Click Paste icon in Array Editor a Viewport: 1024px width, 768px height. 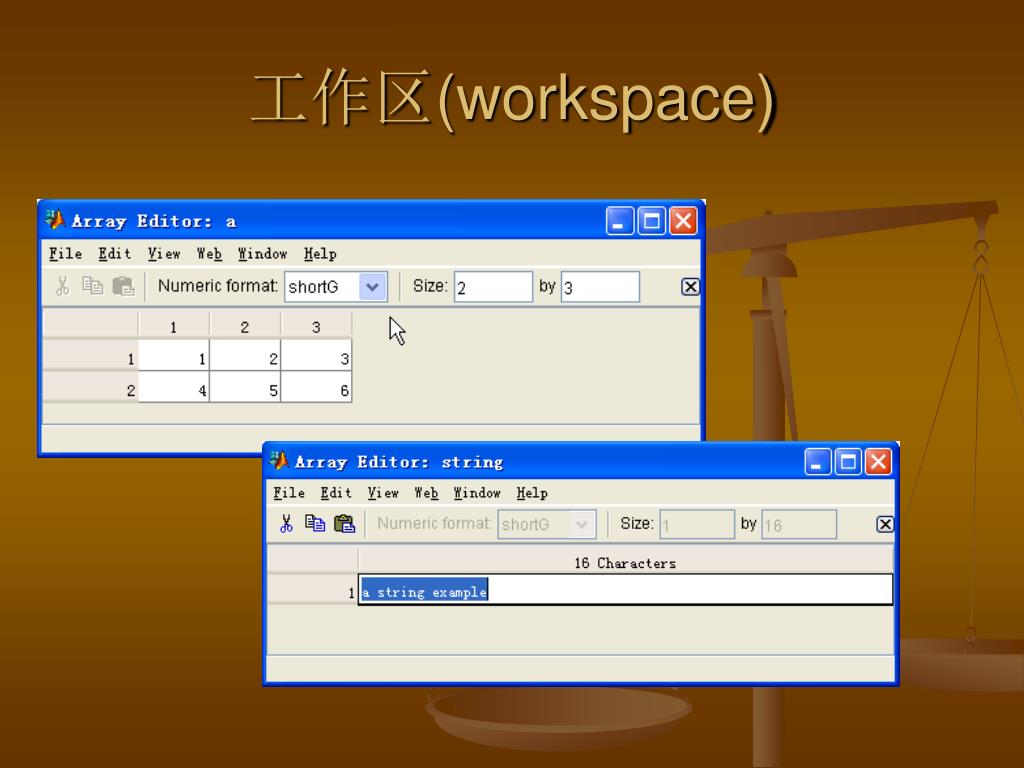(123, 286)
